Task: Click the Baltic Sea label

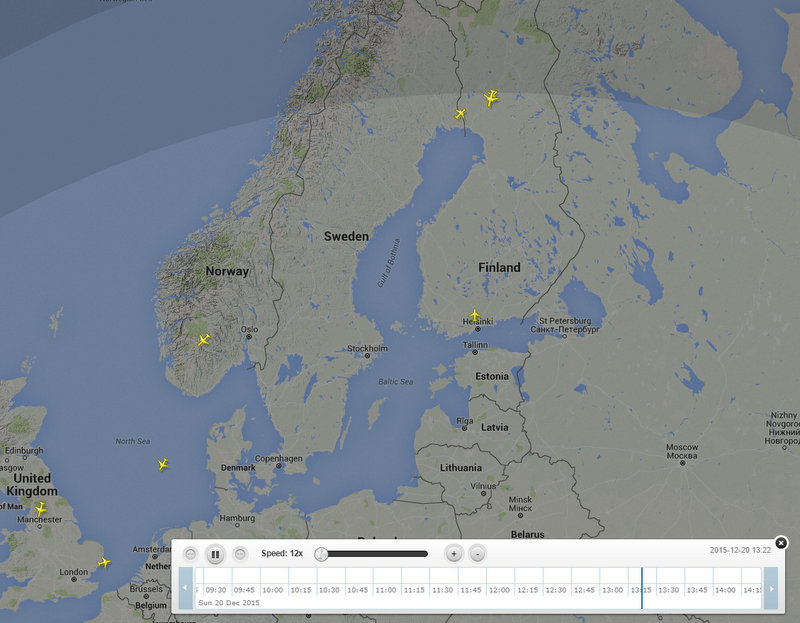Action: click(395, 382)
